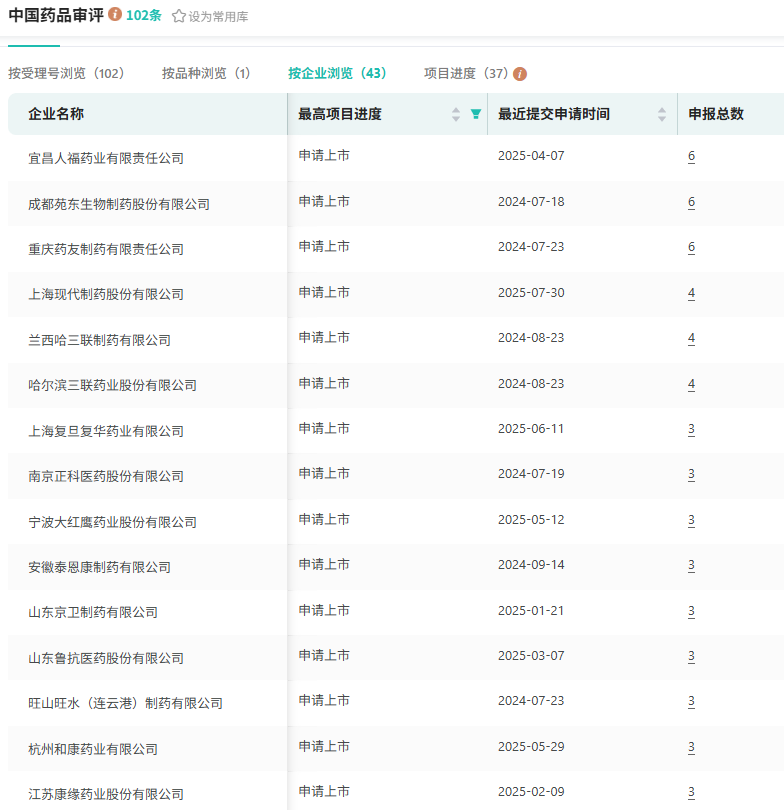Click company name 宜昌人福药业有限责任公司

tap(106, 158)
